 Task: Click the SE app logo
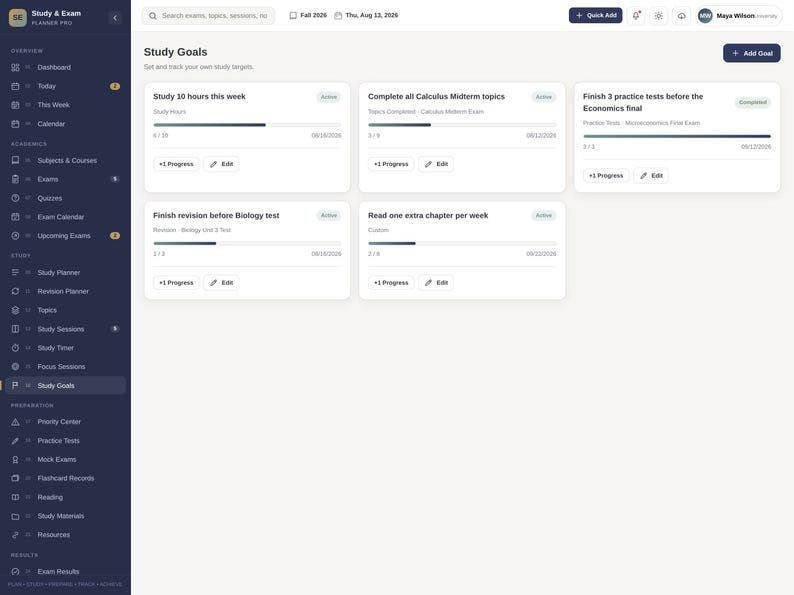click(x=18, y=18)
